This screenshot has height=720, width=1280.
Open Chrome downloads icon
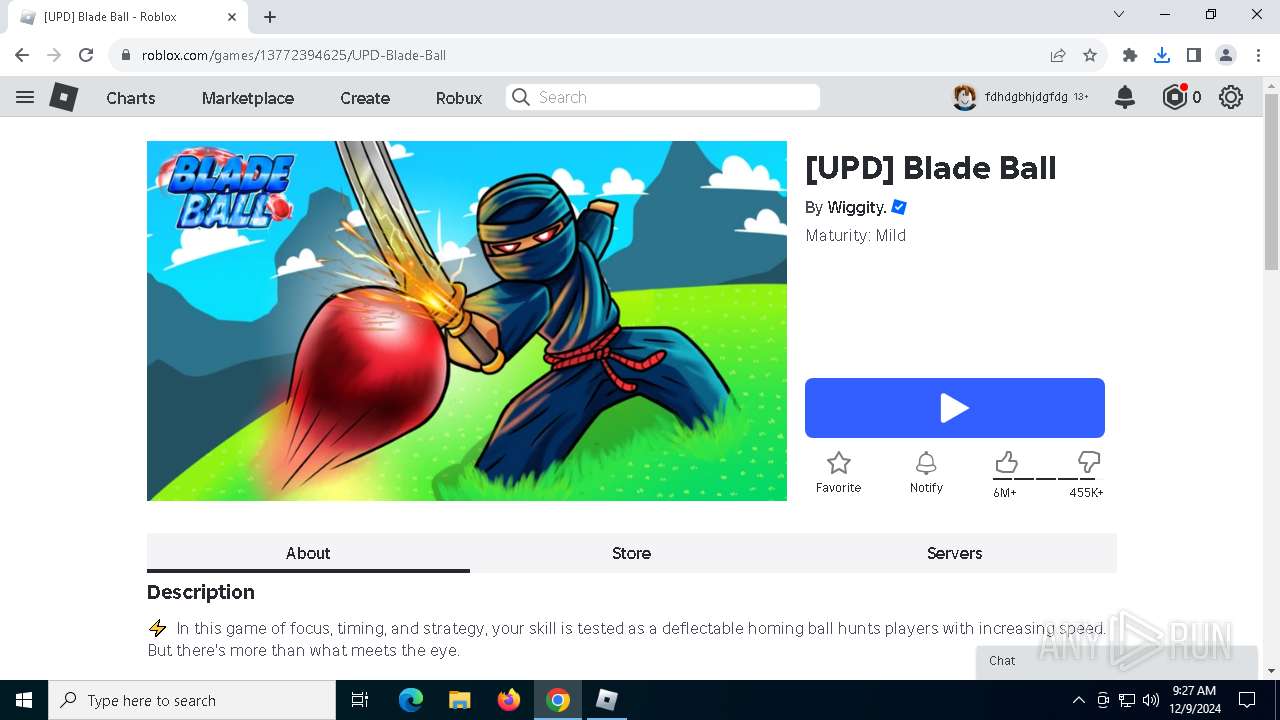click(x=1162, y=55)
